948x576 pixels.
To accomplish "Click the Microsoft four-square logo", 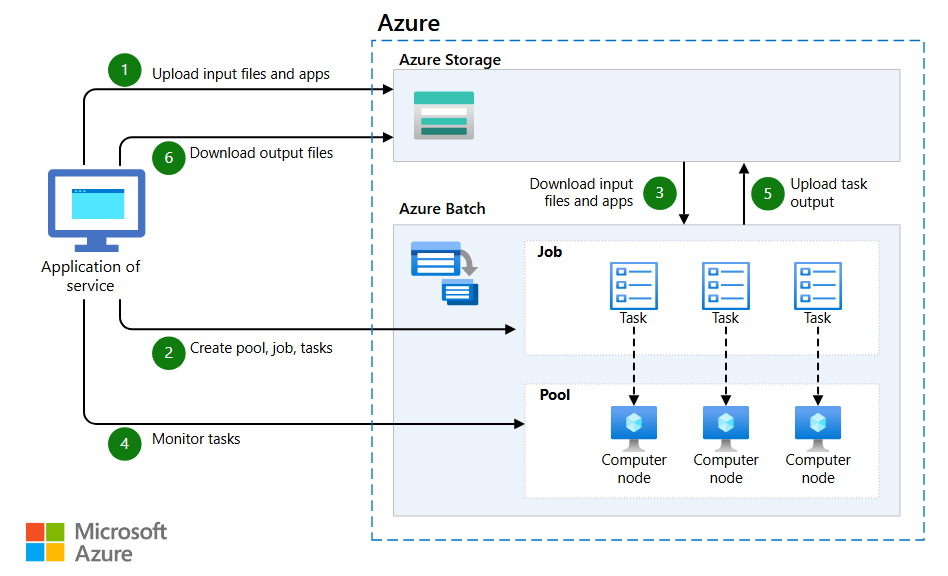I will [x=45, y=542].
